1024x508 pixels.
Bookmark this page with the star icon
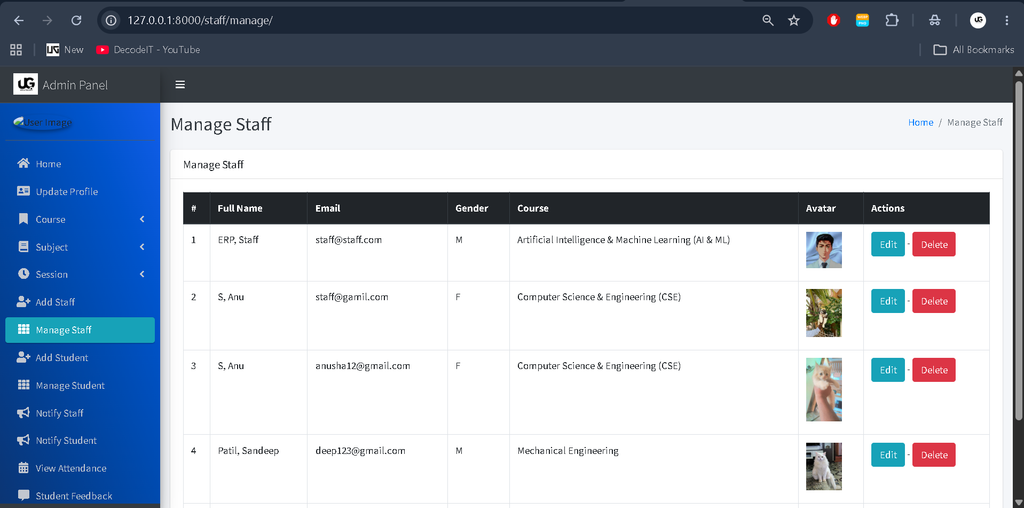793,20
